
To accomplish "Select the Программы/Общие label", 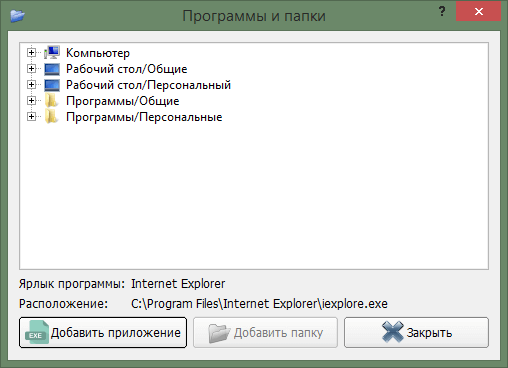I will 123,101.
